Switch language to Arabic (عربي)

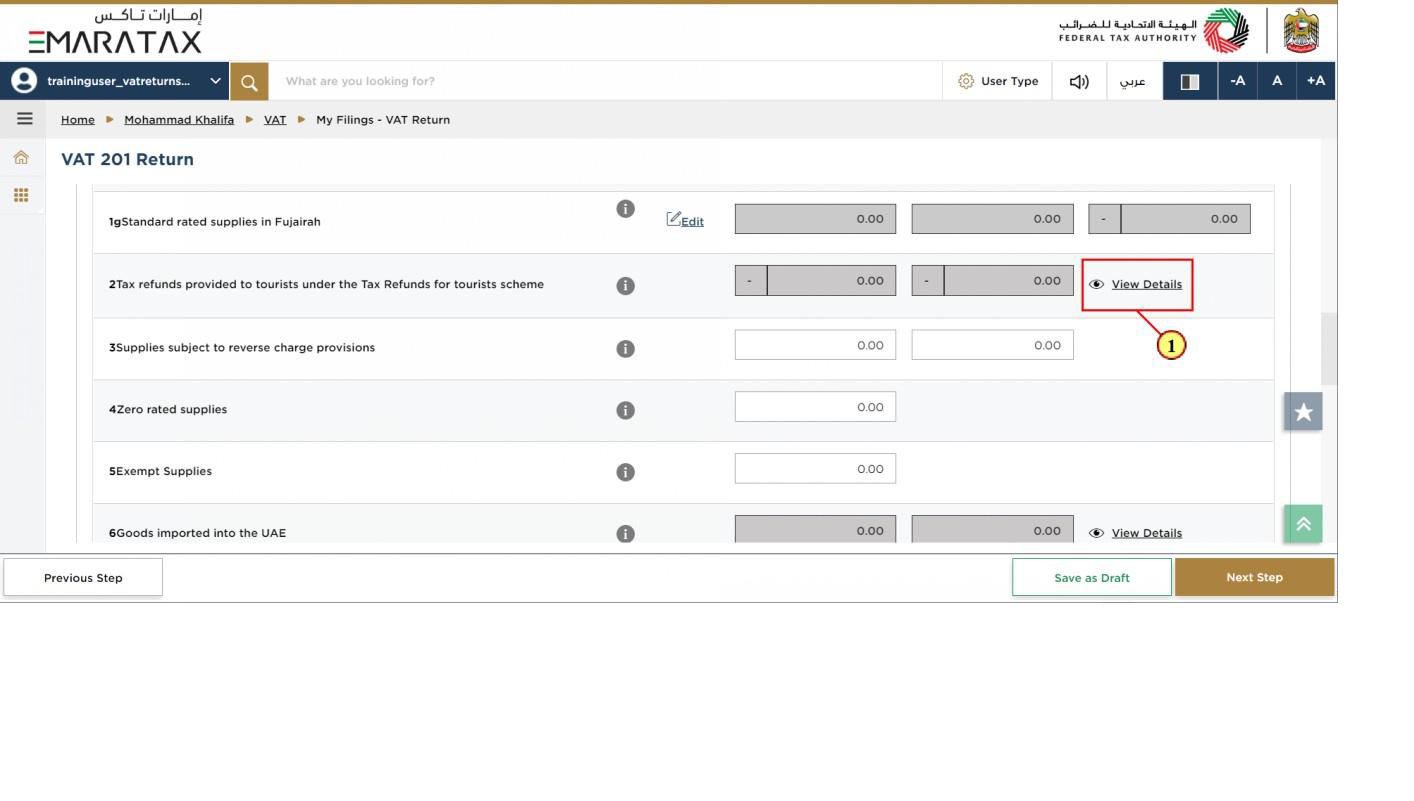pyautogui.click(x=1134, y=81)
